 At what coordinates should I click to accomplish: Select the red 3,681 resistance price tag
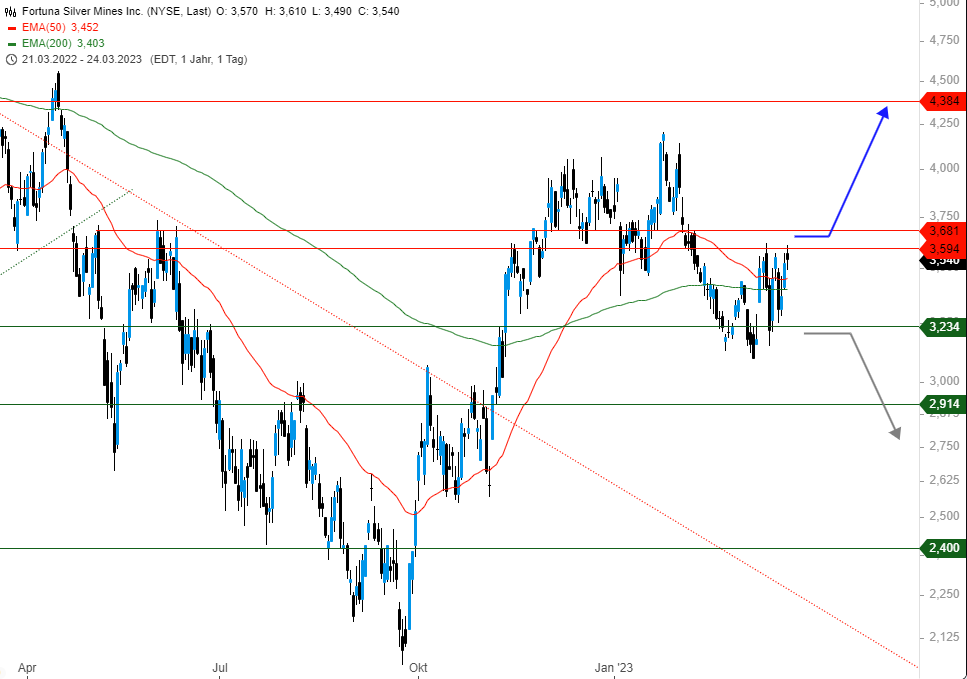pos(943,231)
